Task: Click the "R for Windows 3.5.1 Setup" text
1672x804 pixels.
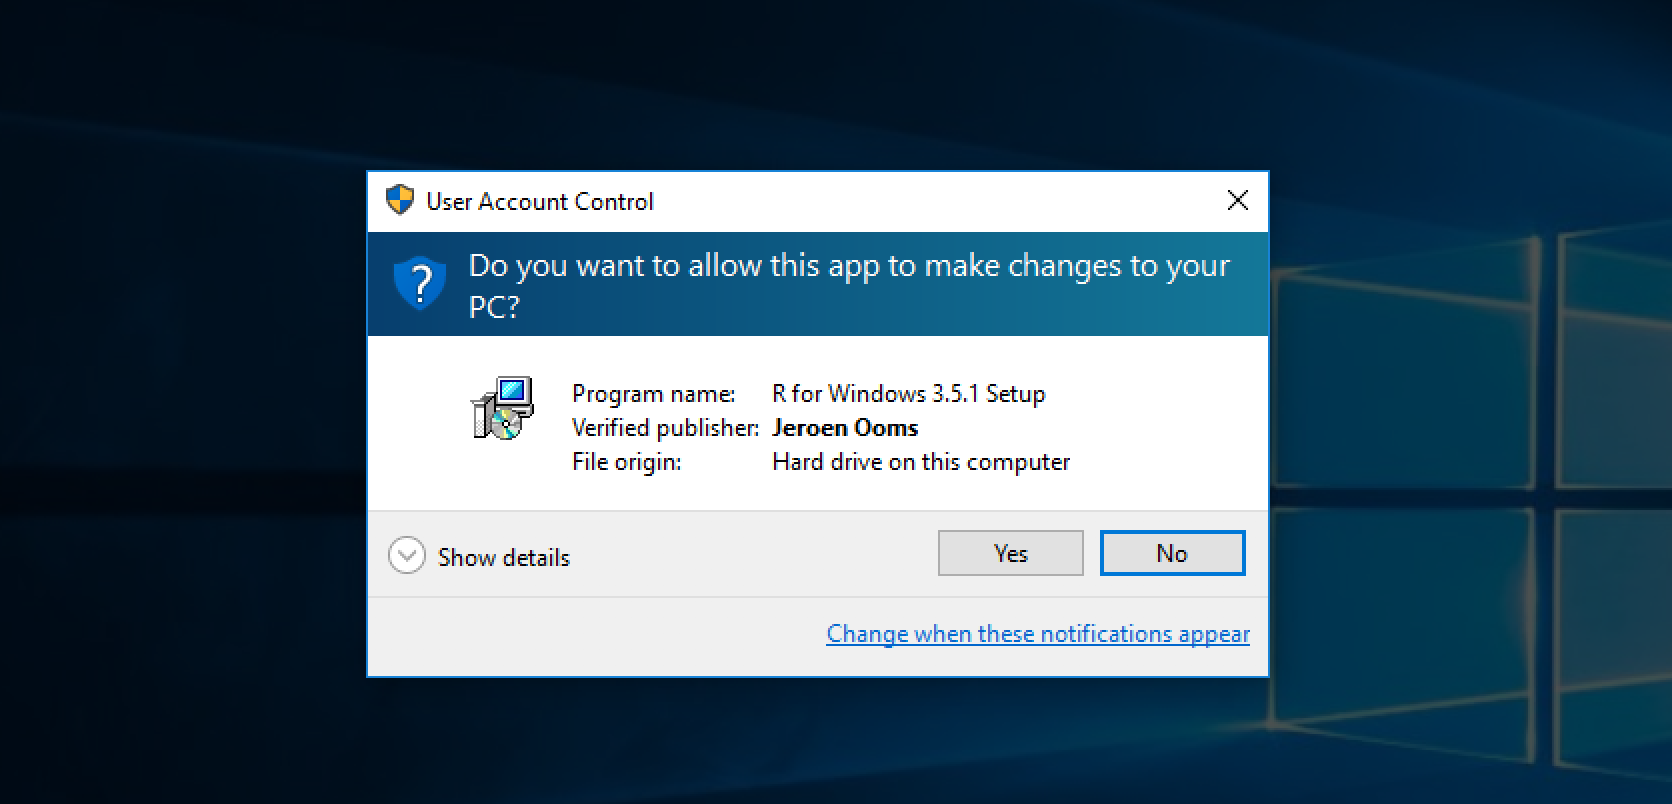Action: click(x=908, y=394)
